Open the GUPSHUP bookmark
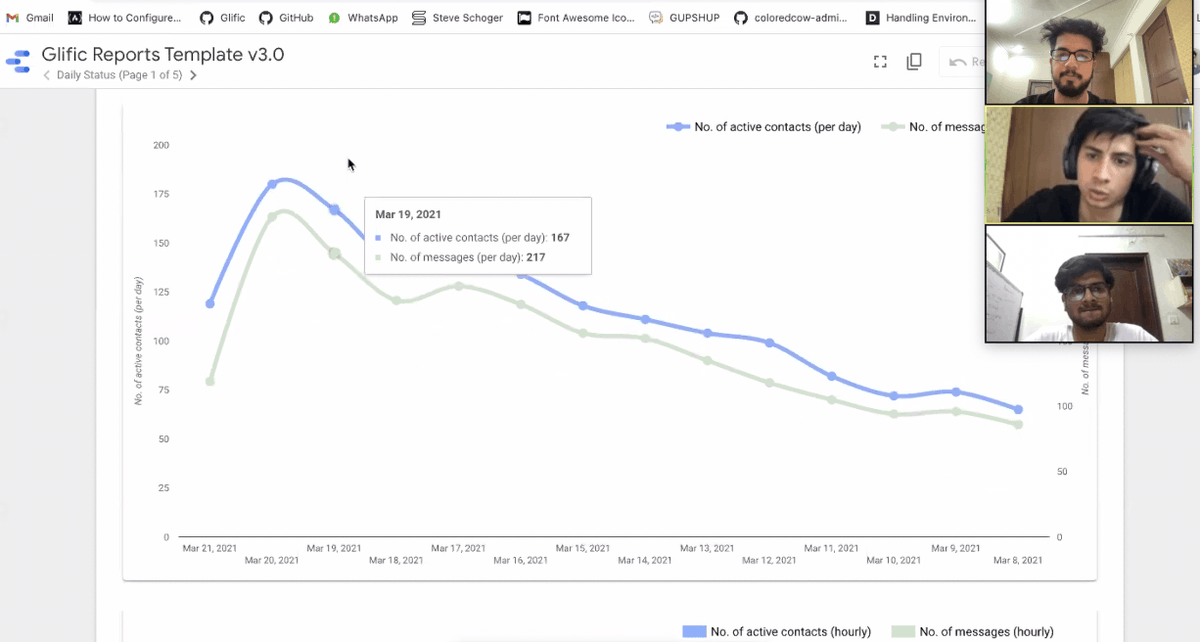 point(684,18)
